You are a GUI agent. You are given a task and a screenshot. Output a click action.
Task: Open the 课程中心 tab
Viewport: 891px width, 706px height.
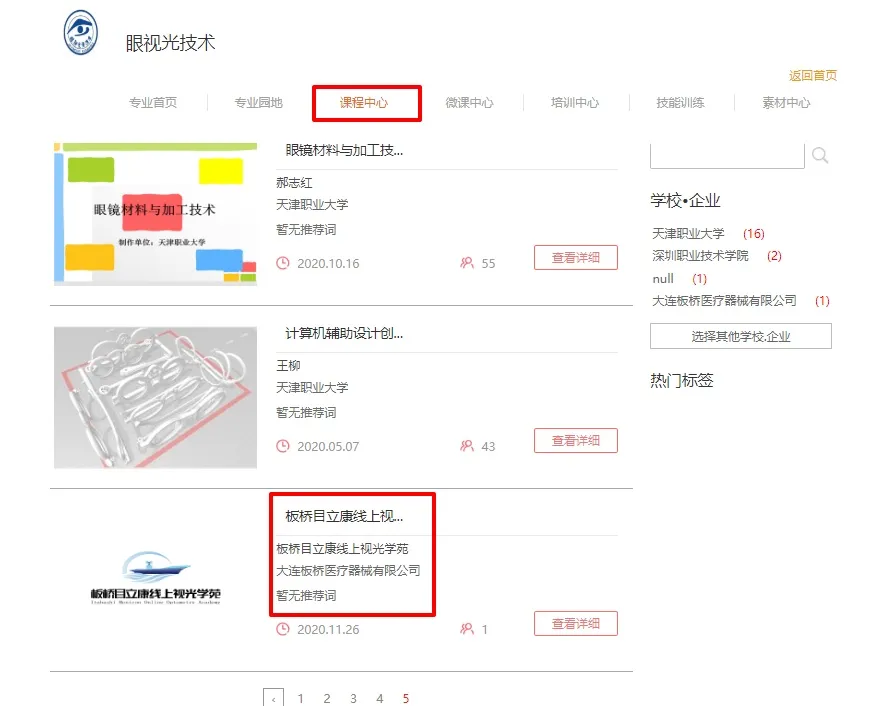tap(364, 103)
